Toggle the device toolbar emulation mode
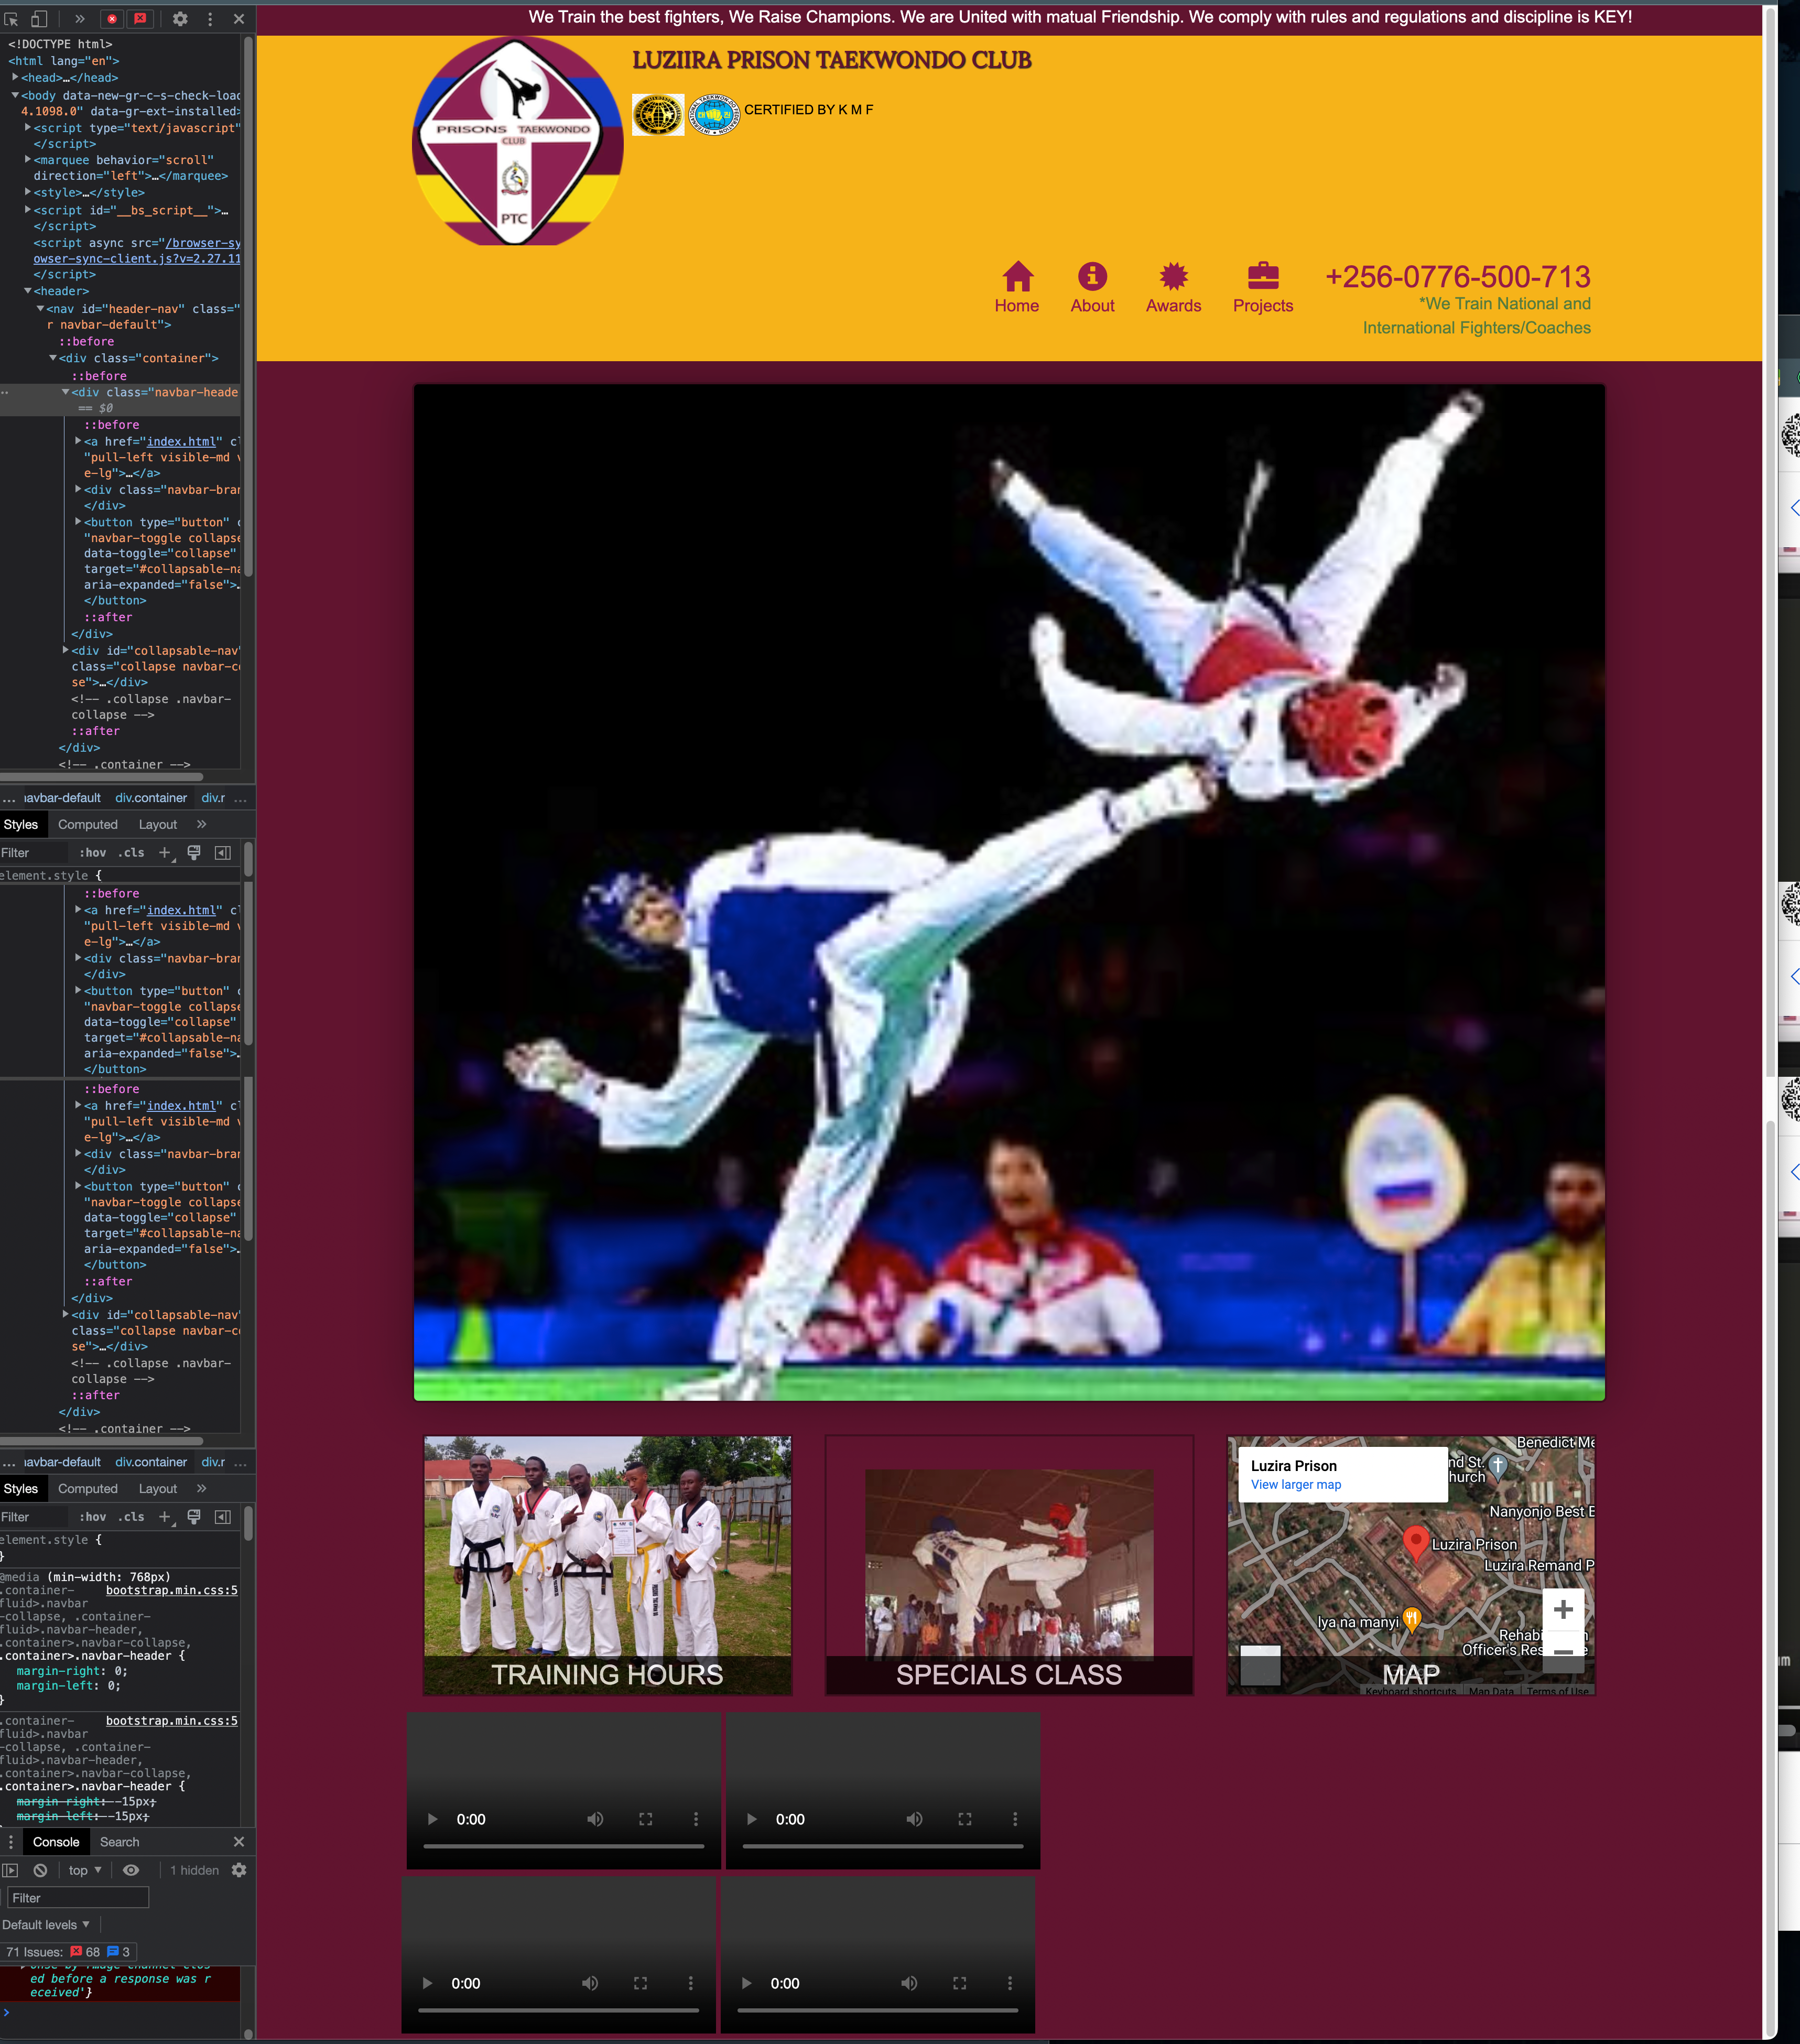Viewport: 1800px width, 2044px height. point(39,19)
